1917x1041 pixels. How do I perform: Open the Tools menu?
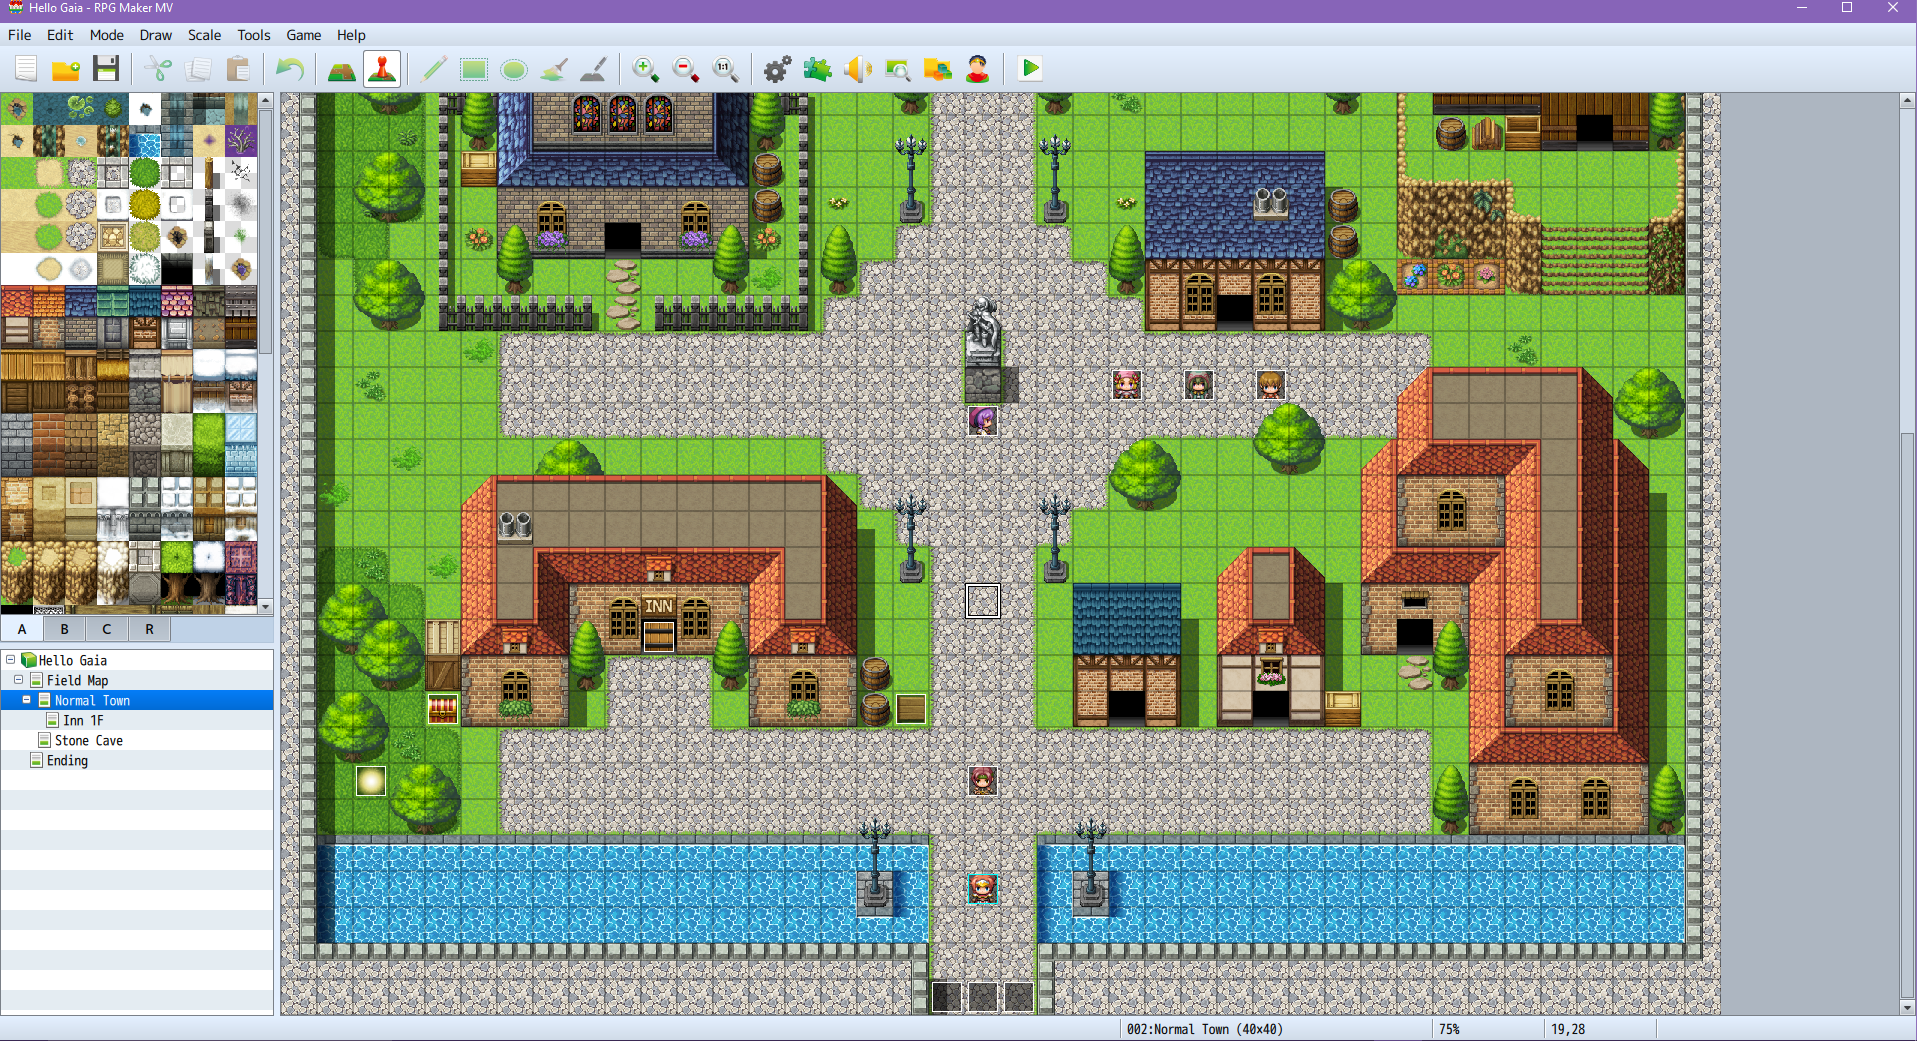[x=253, y=35]
